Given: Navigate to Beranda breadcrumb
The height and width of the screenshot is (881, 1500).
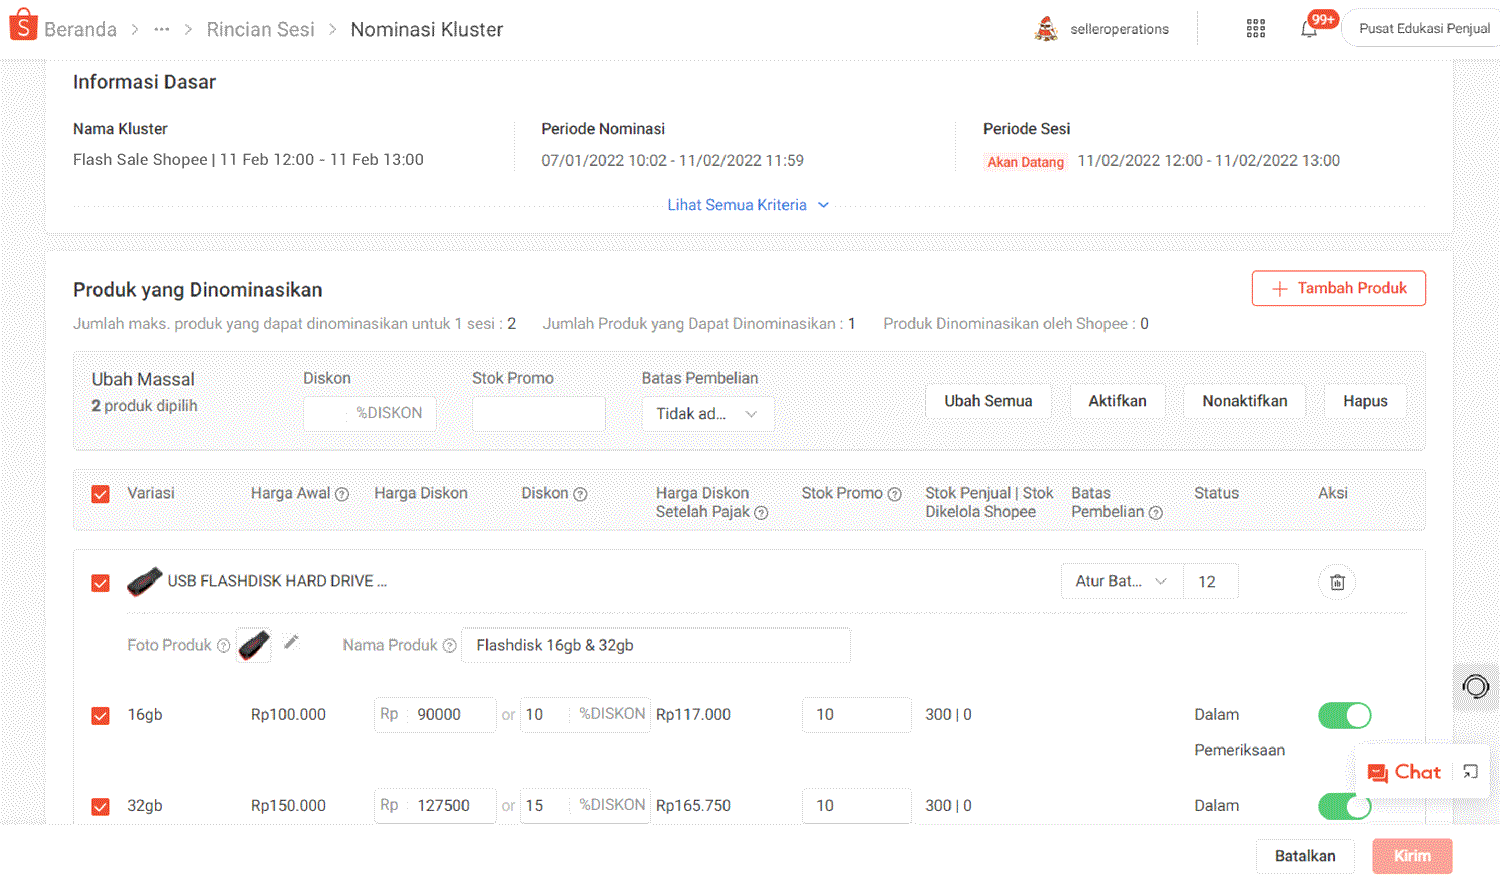Looking at the screenshot, I should 80,30.
